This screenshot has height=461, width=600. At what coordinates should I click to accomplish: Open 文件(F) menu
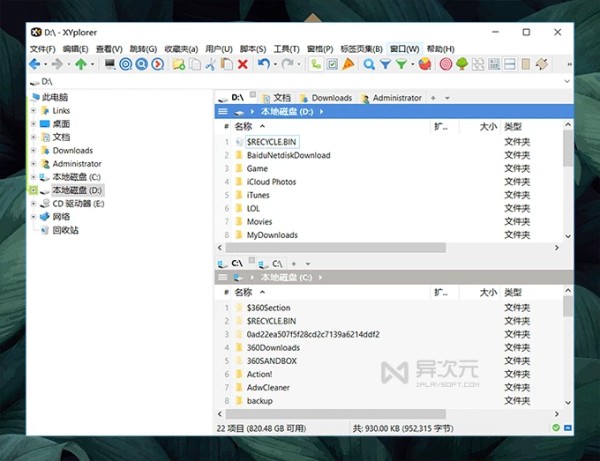point(43,49)
